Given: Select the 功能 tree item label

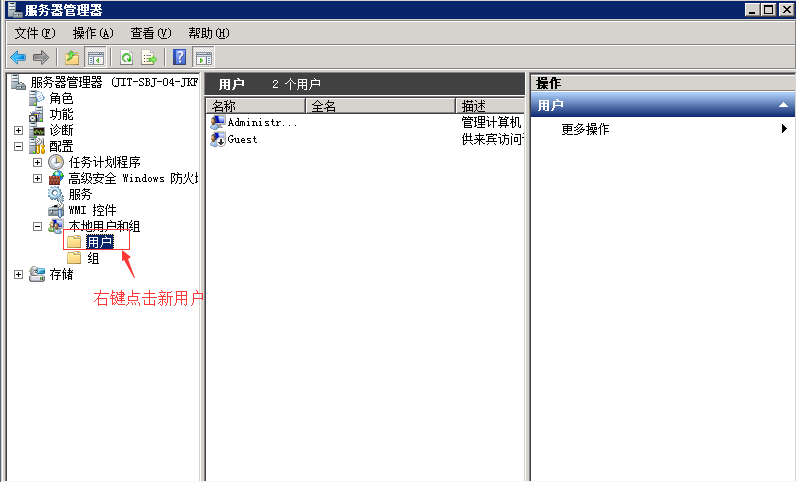Looking at the screenshot, I should [x=61, y=114].
